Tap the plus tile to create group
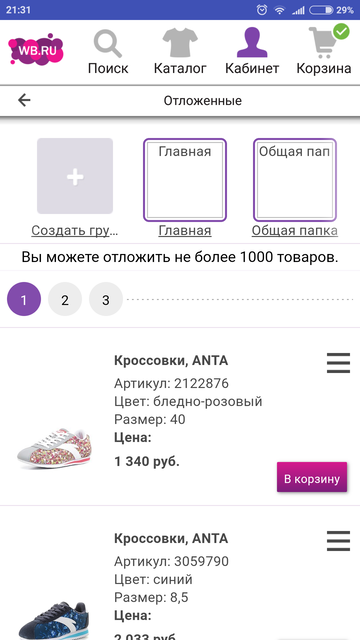The image size is (360, 640). (75, 176)
